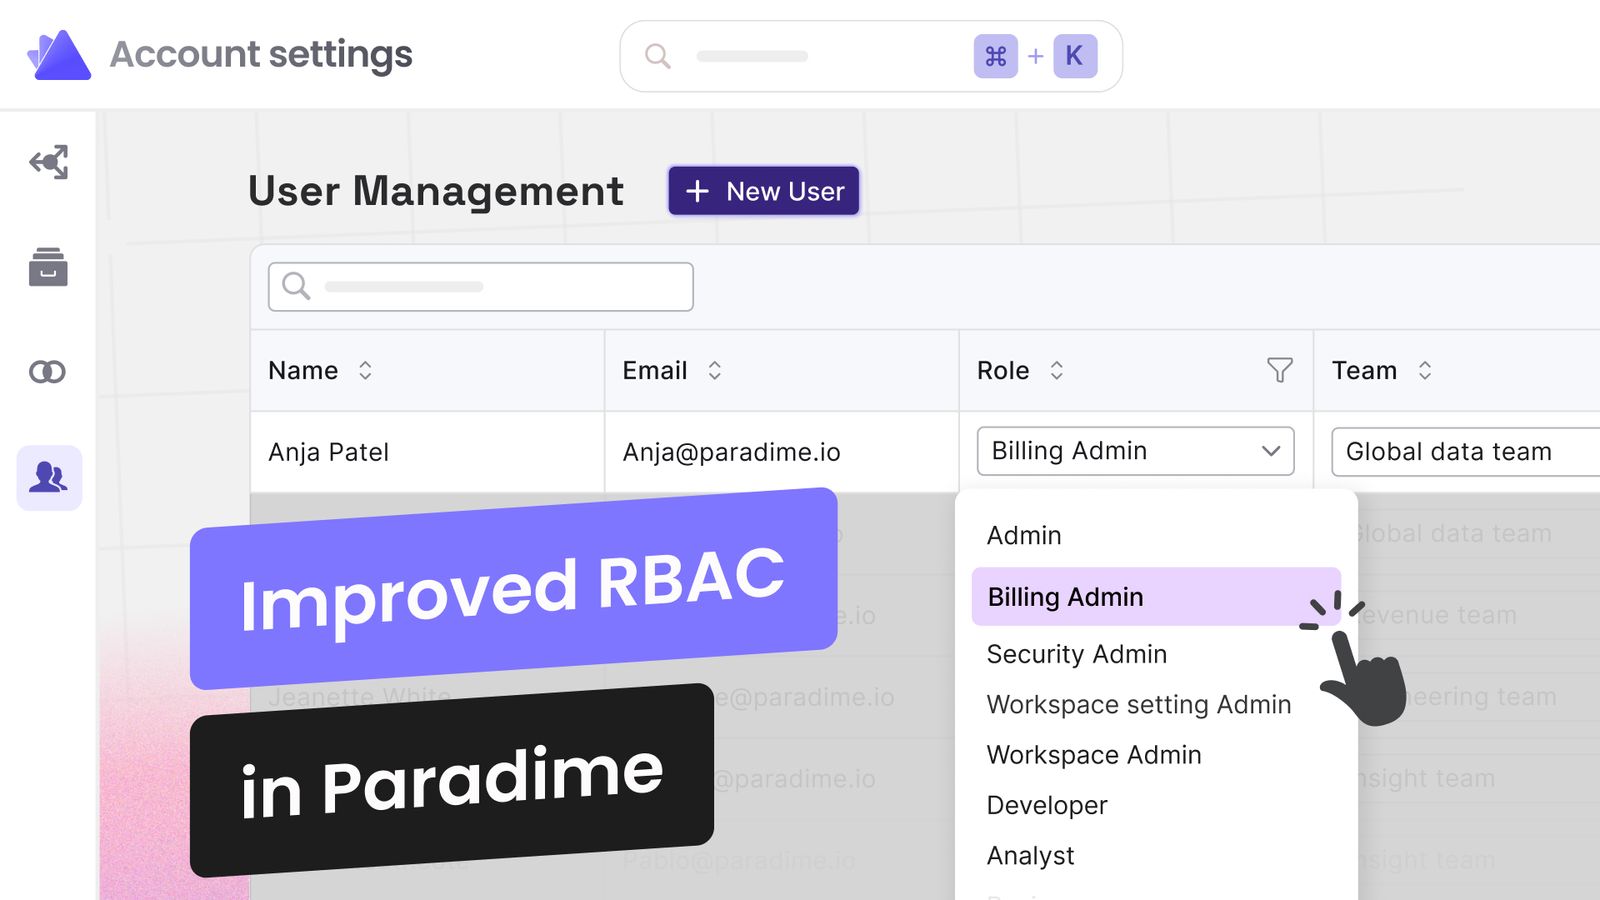
Task: Toggle sorting on the Email column
Action: 714,370
